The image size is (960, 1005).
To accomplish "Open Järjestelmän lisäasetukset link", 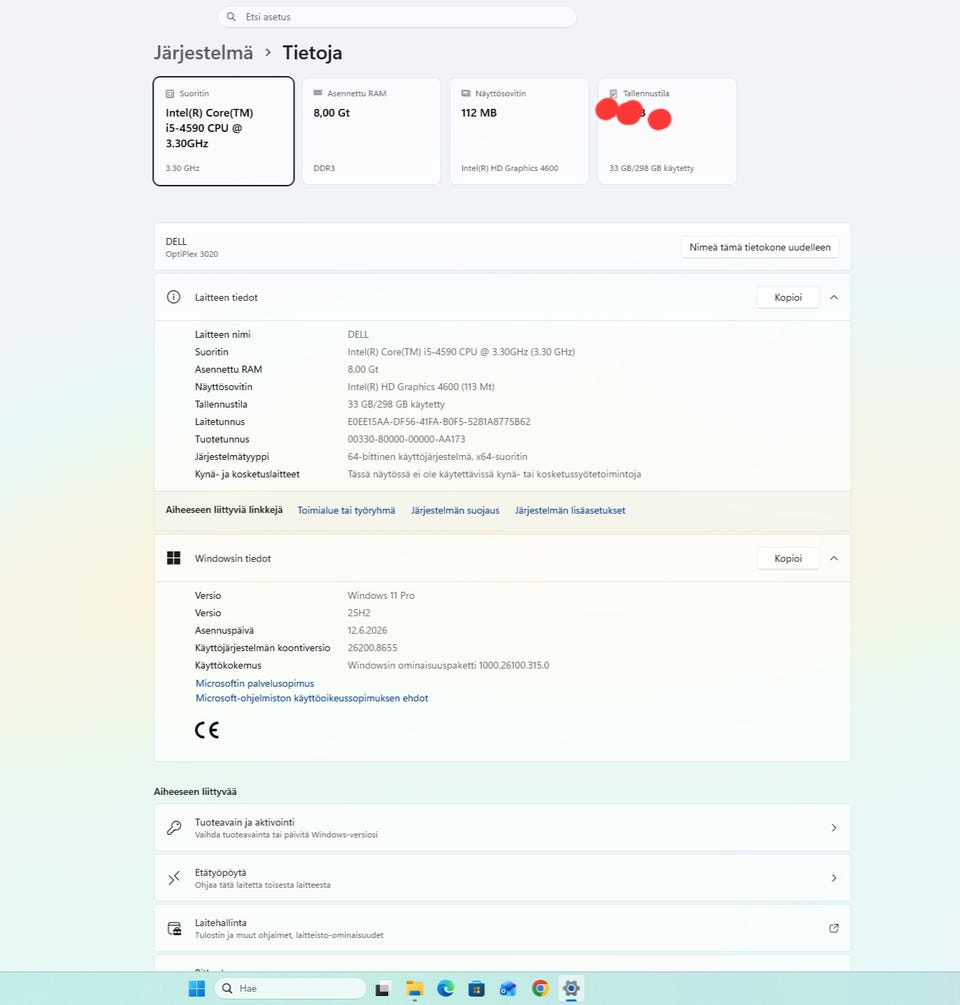I will point(570,510).
